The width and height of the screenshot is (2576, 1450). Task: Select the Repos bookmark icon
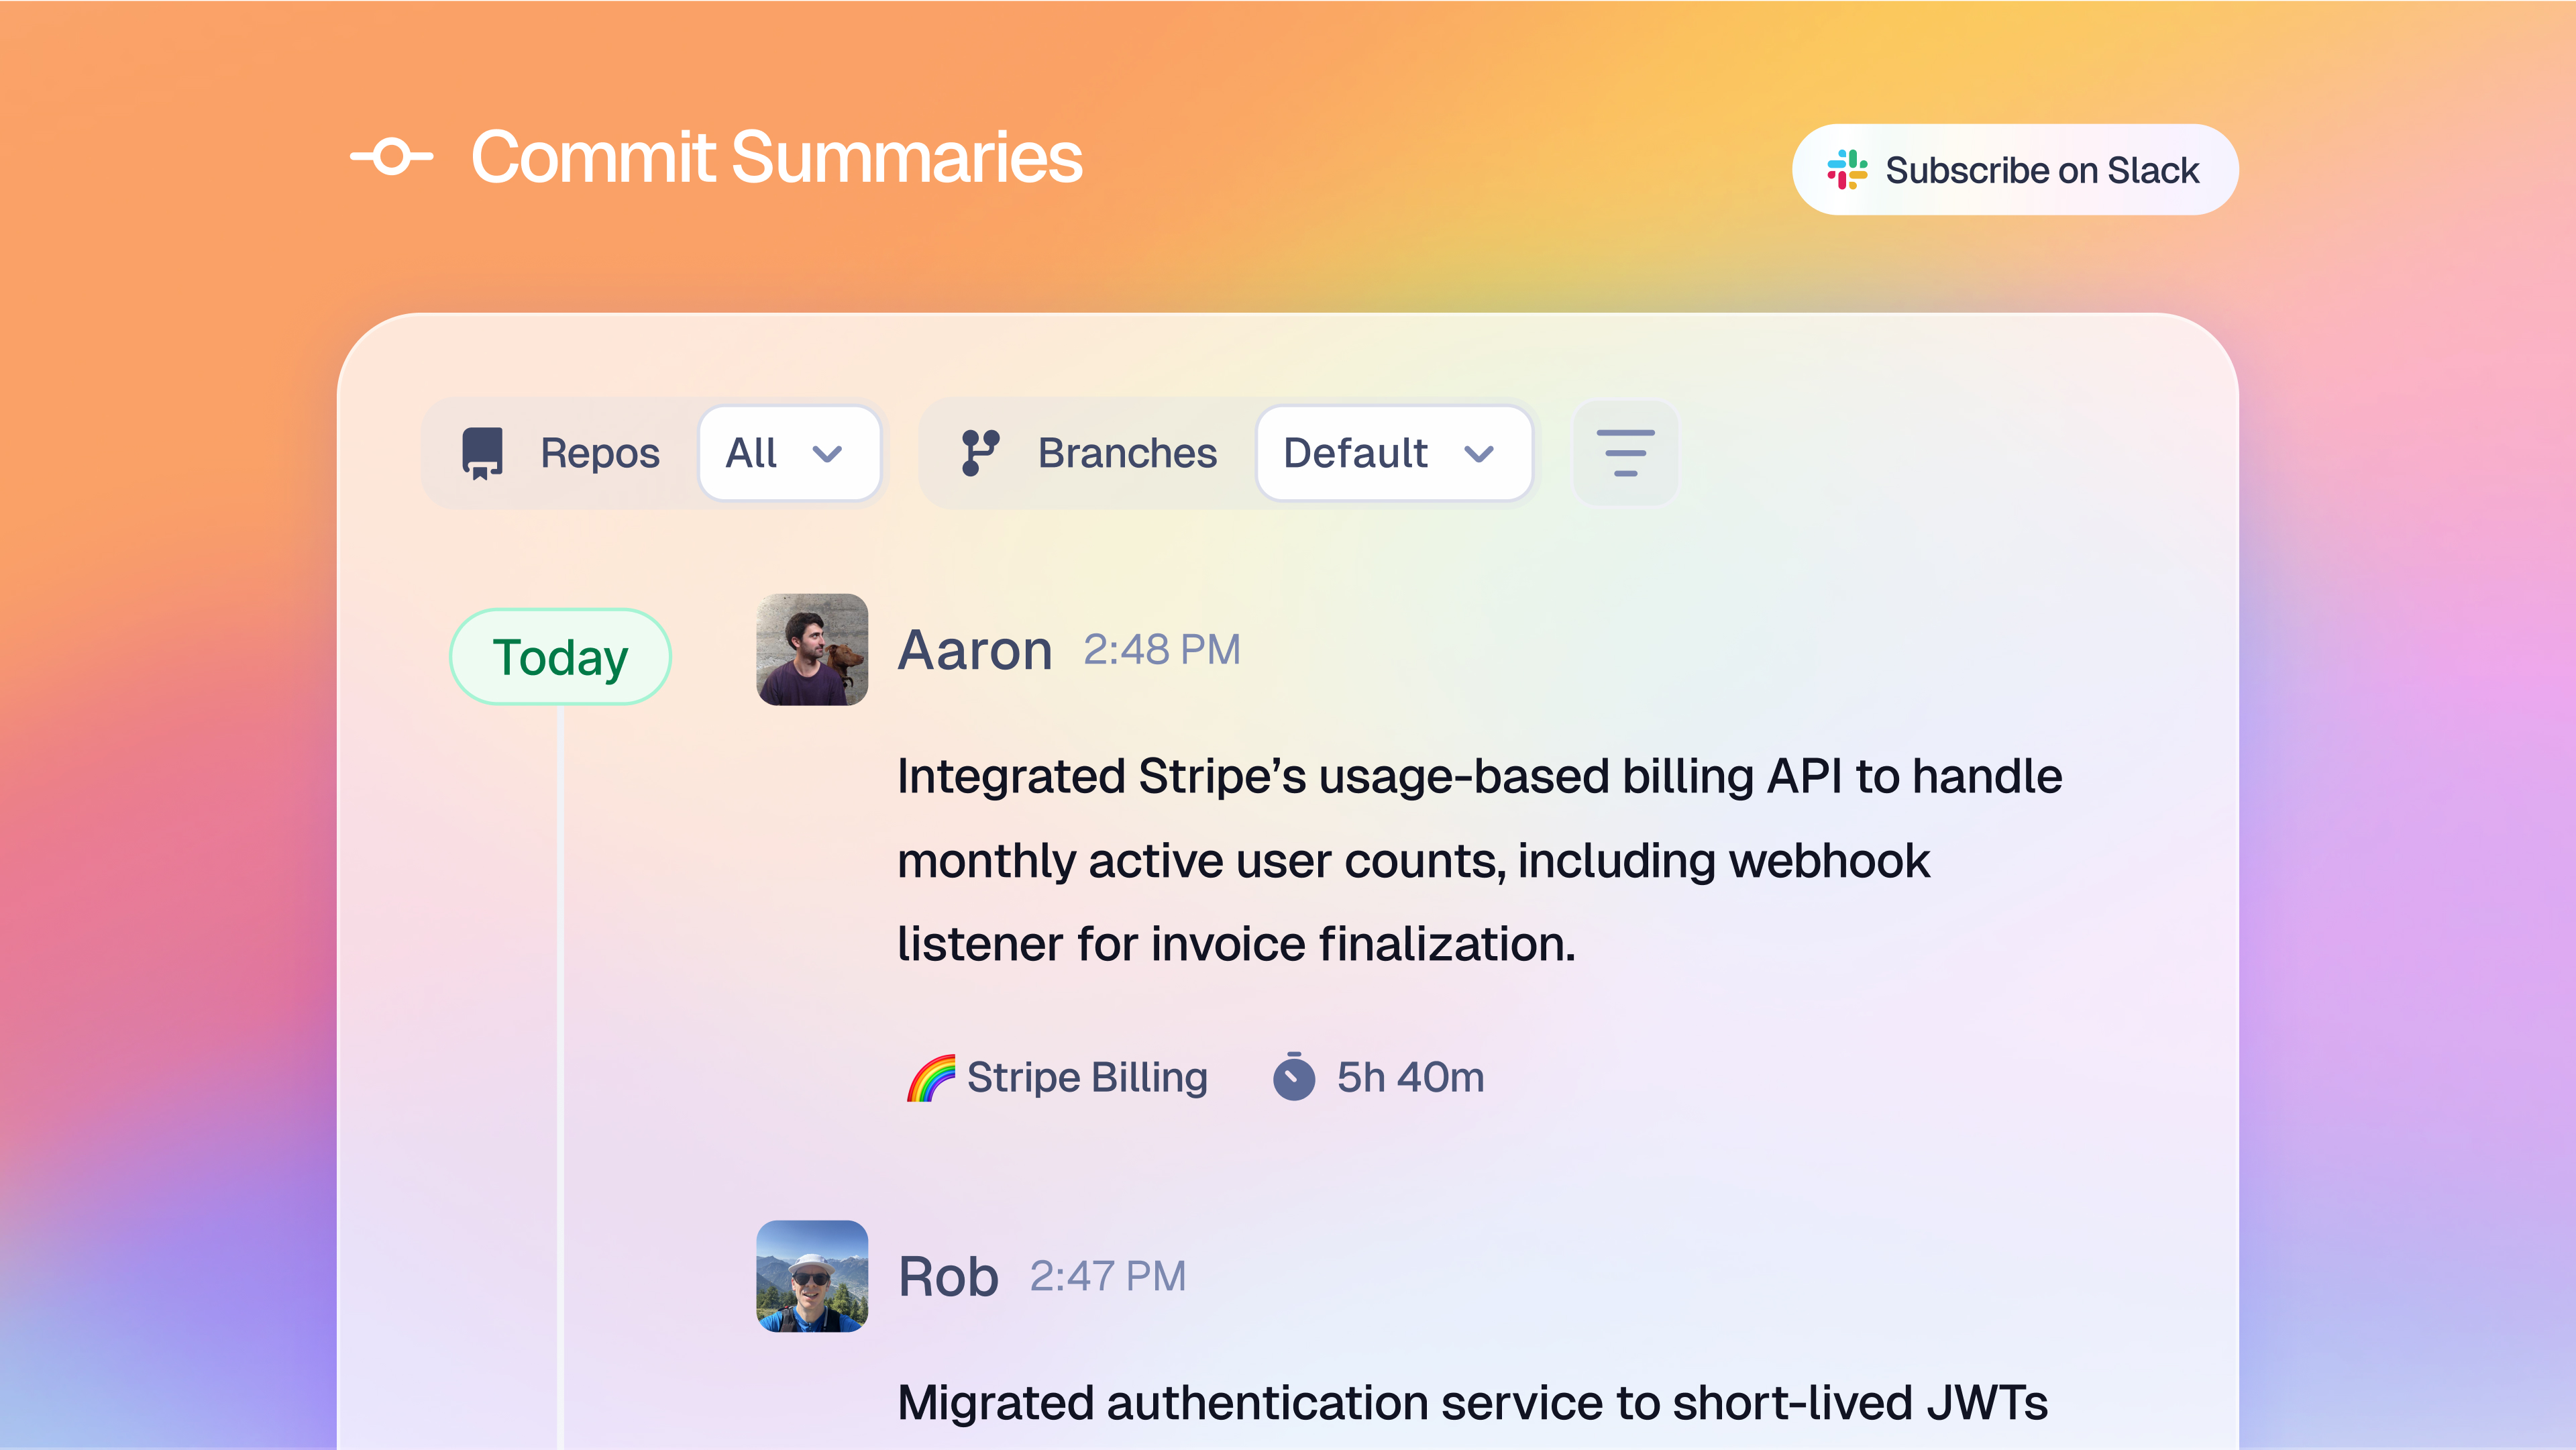(x=482, y=453)
